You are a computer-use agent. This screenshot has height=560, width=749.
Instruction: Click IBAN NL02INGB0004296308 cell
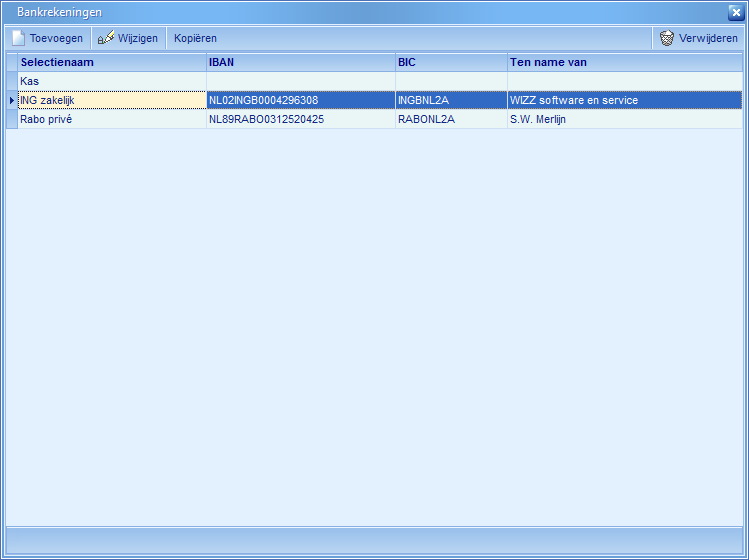[x=300, y=100]
